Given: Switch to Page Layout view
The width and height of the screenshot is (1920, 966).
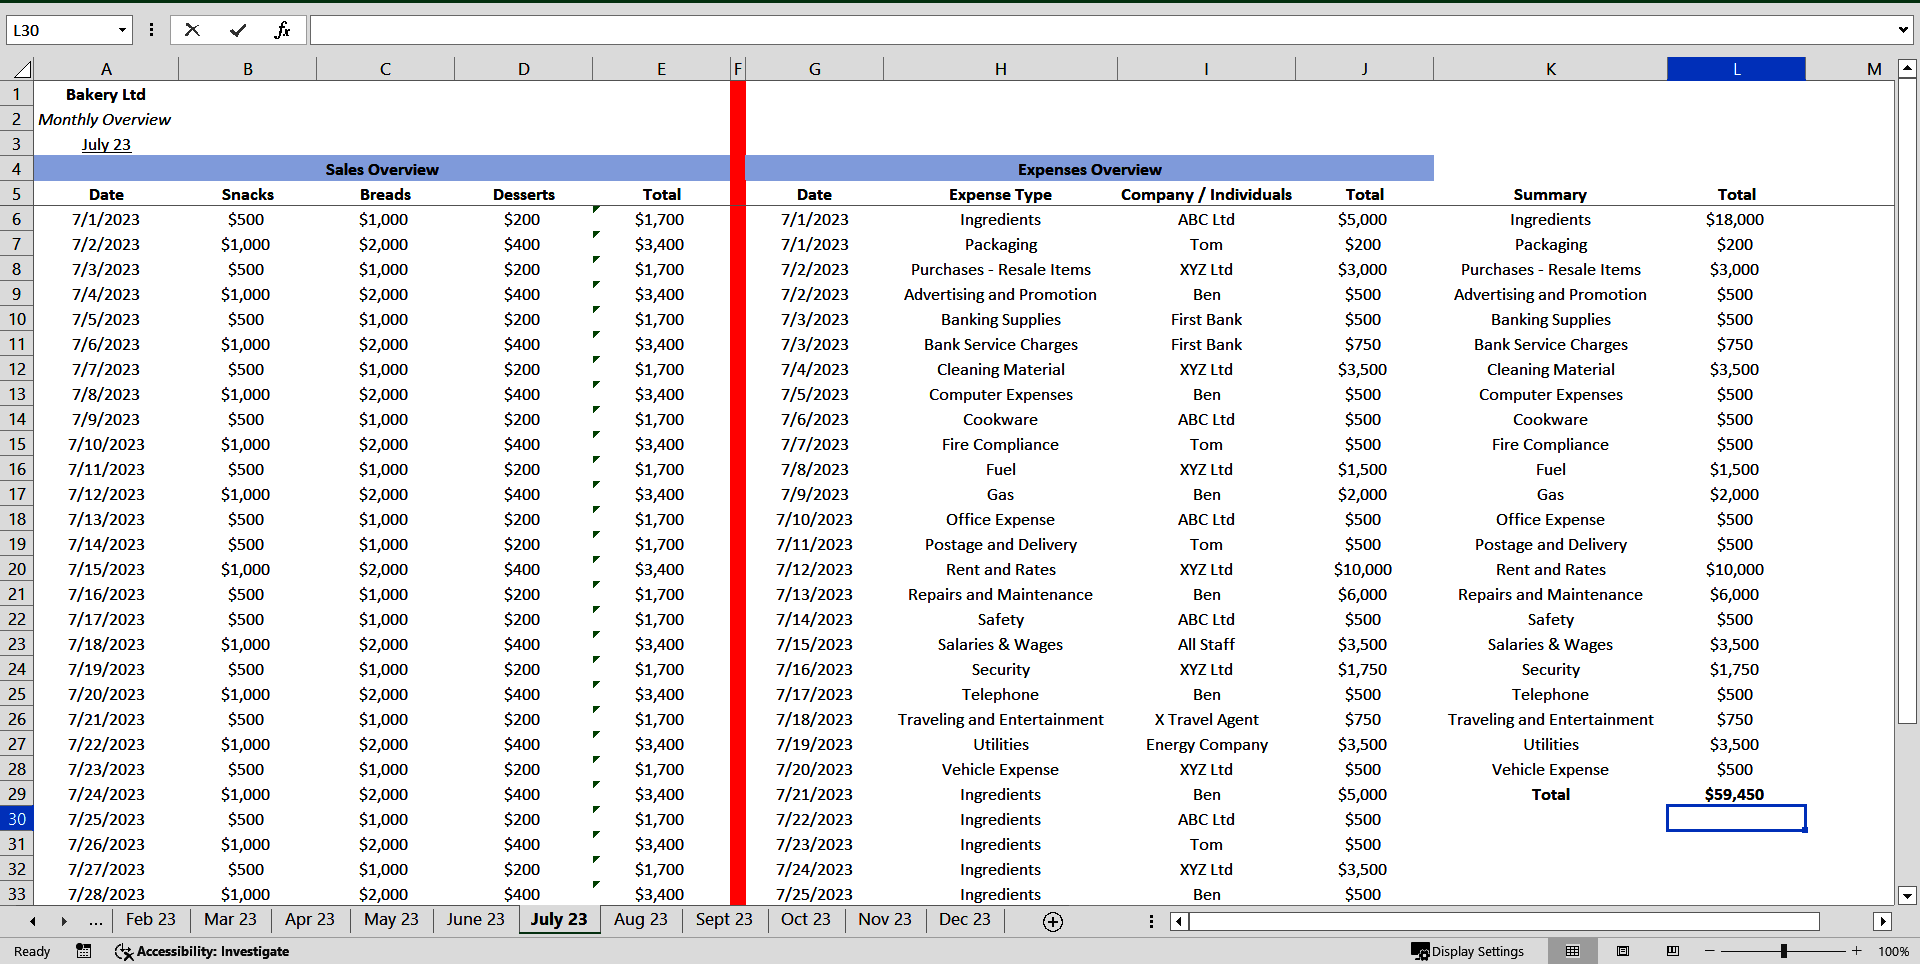Looking at the screenshot, I should [x=1623, y=951].
